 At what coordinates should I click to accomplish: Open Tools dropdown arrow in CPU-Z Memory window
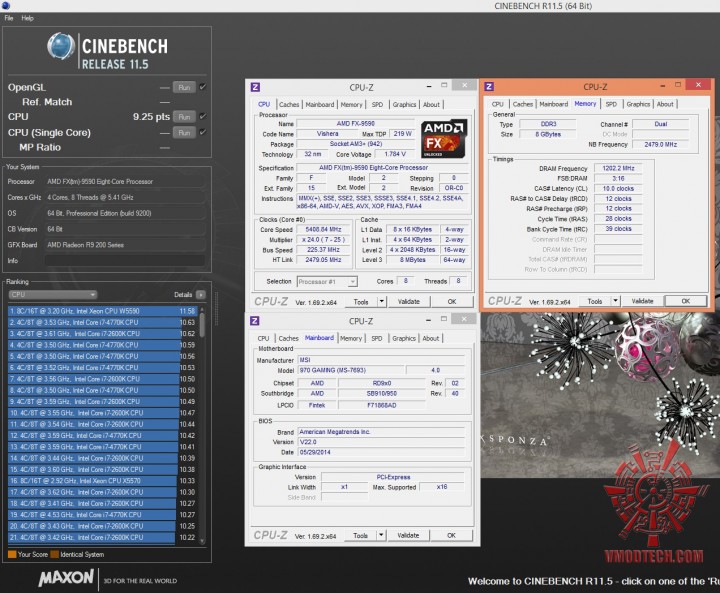pyautogui.click(x=615, y=301)
